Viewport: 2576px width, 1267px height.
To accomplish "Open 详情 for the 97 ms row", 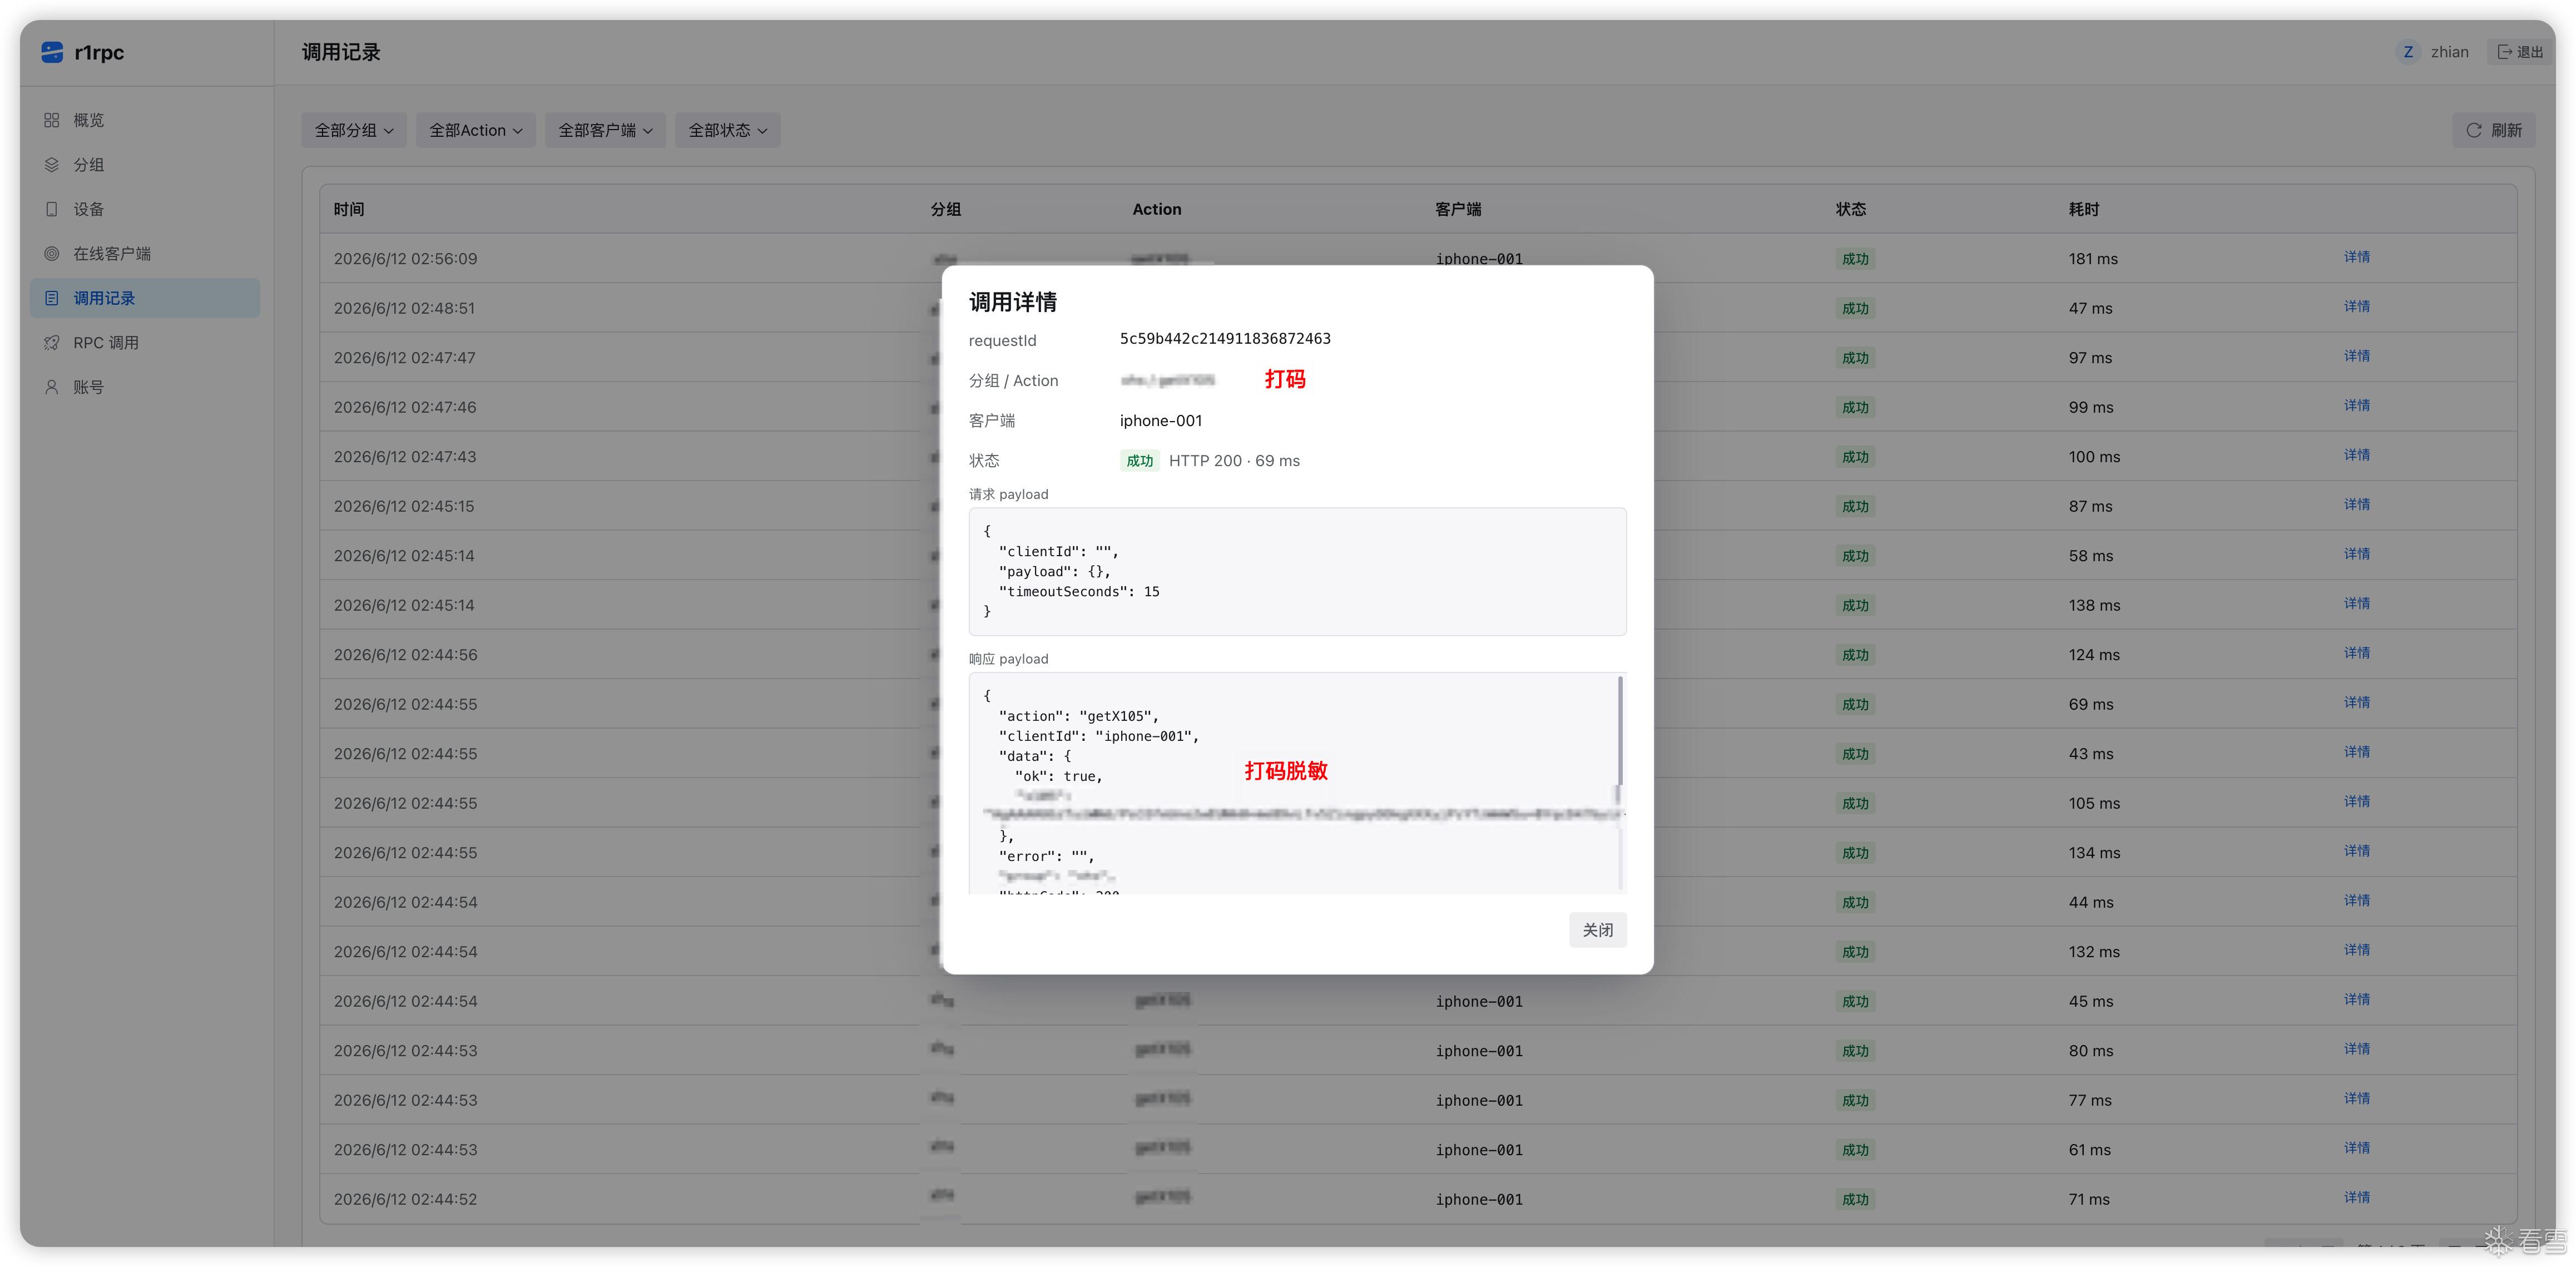I will pyautogui.click(x=2357, y=356).
